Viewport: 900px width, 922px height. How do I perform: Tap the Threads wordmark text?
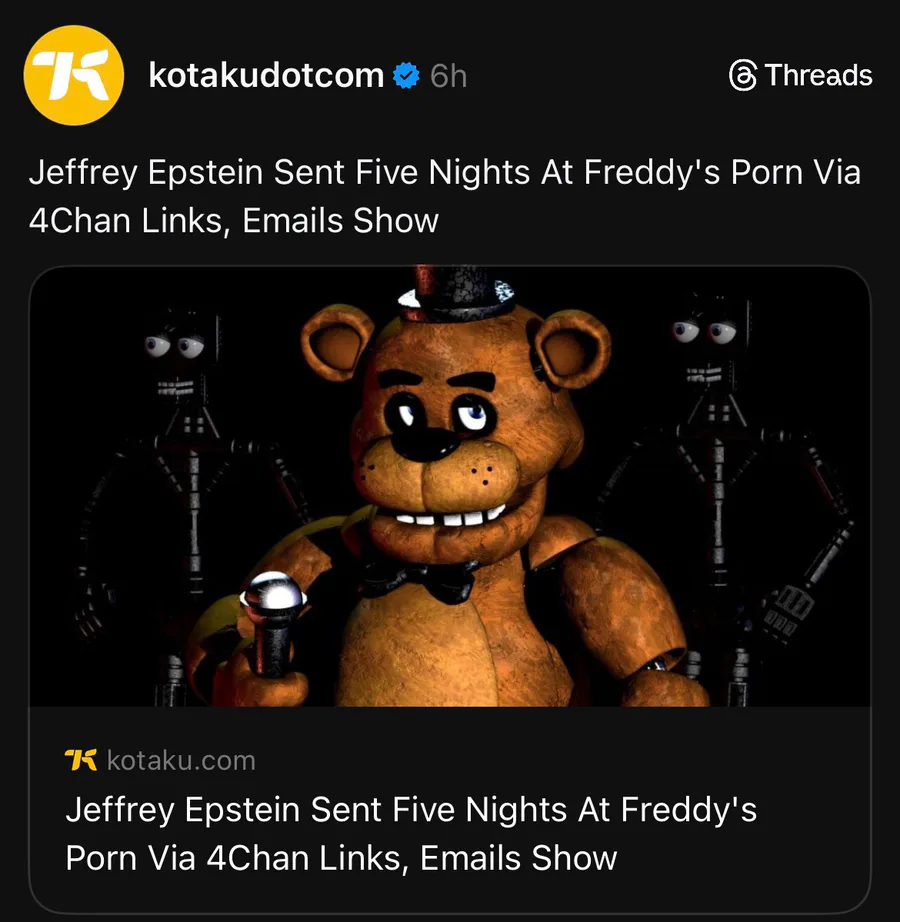pyautogui.click(x=818, y=76)
